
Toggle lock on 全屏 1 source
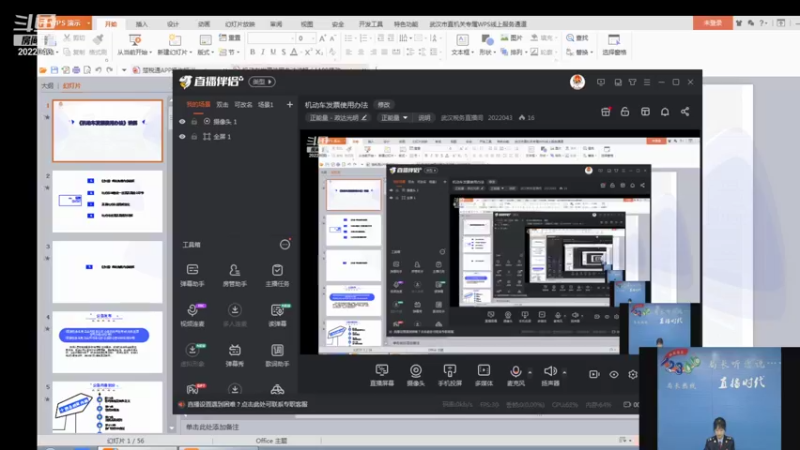click(x=194, y=137)
